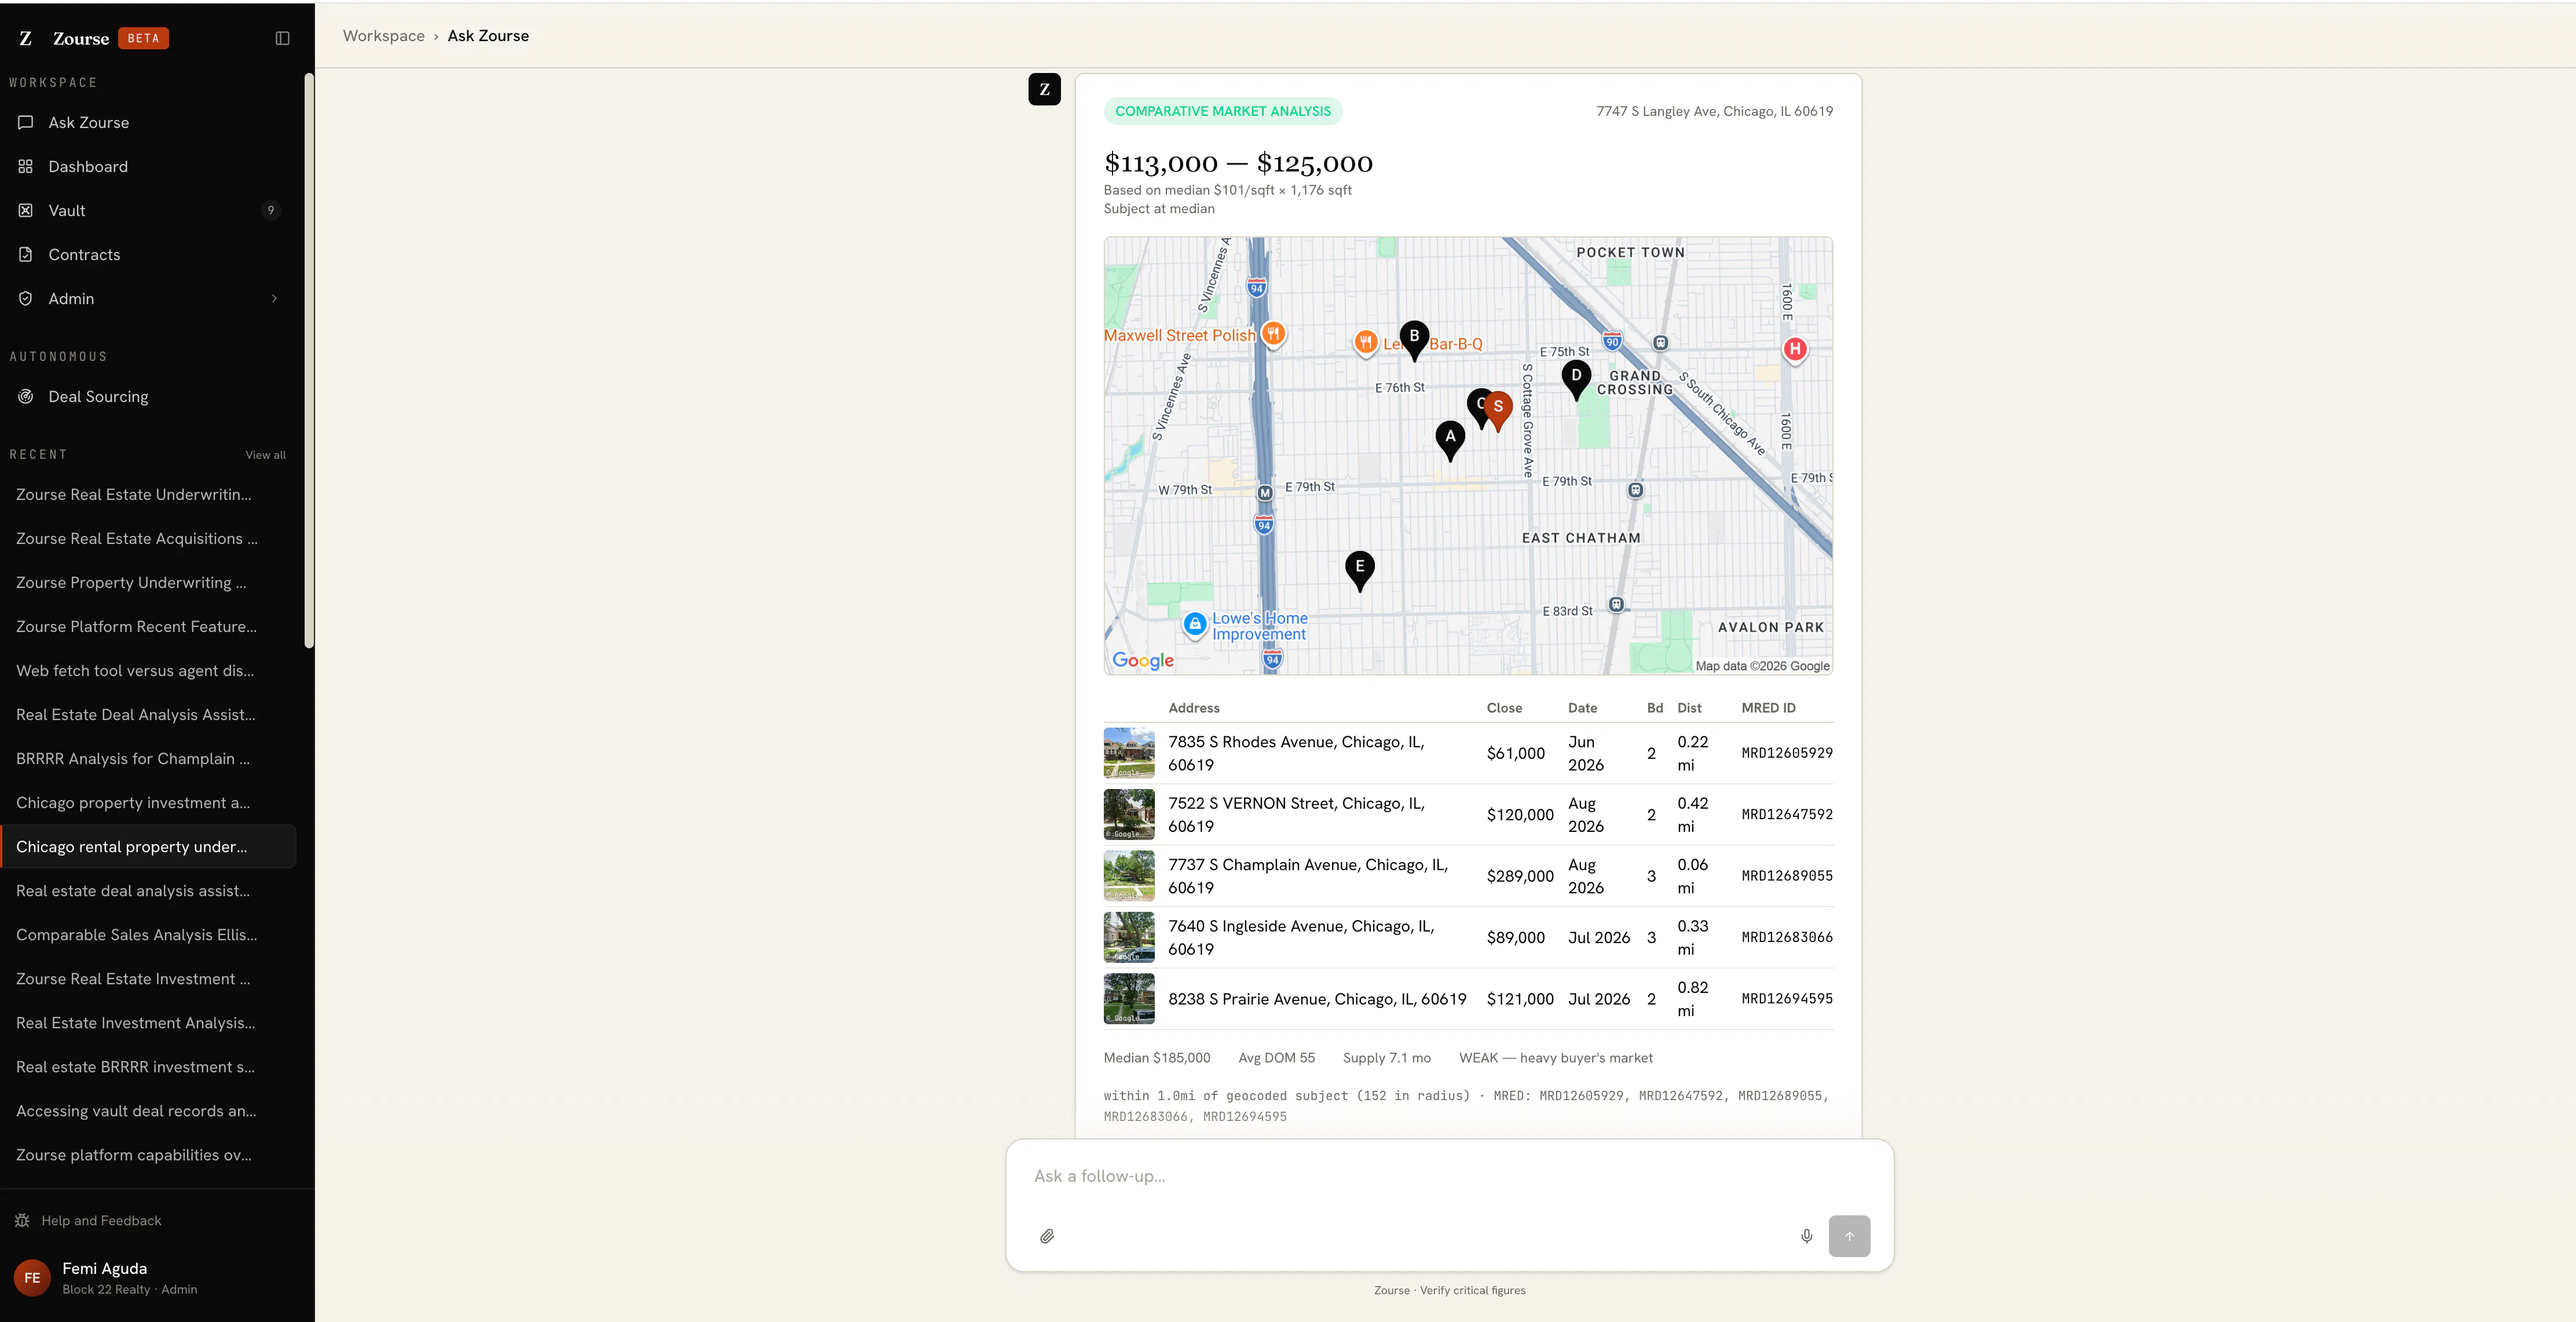Click the Ask a follow-up input field
2576x1322 pixels.
[x=1449, y=1176]
